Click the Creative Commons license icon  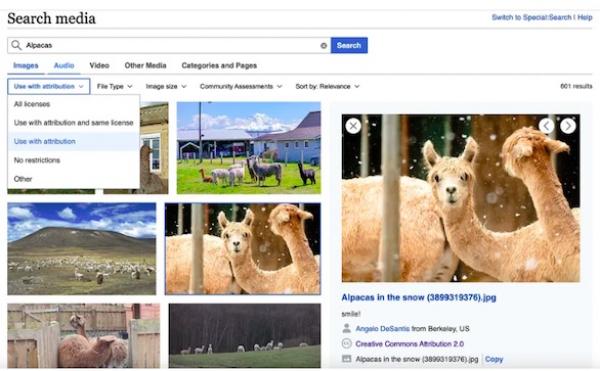pyautogui.click(x=346, y=343)
